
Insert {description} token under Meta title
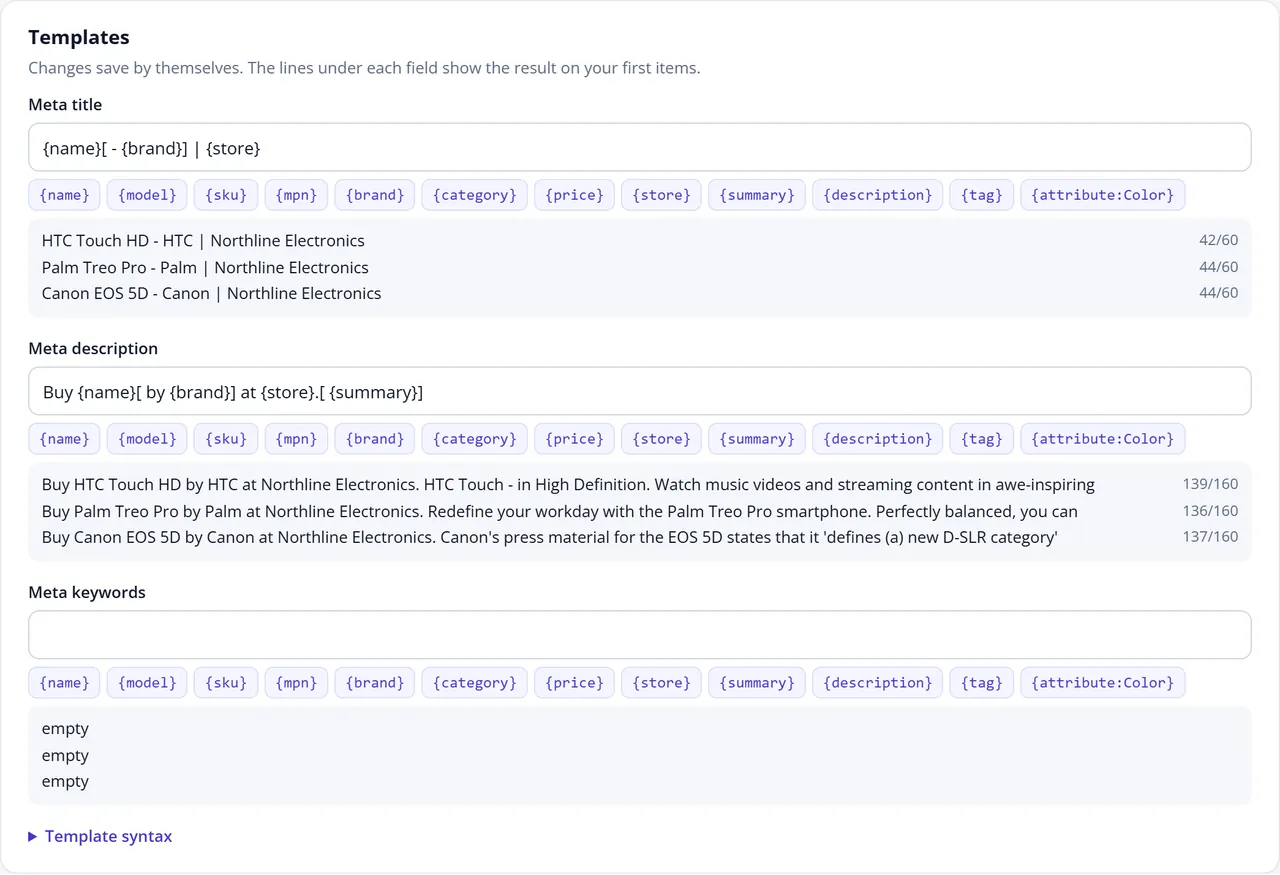tap(878, 195)
